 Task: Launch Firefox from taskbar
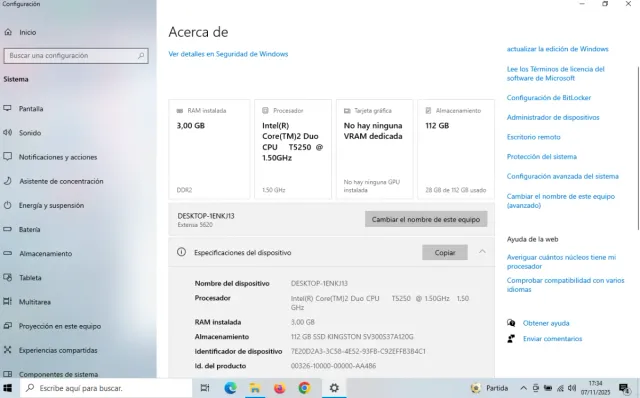click(280, 388)
